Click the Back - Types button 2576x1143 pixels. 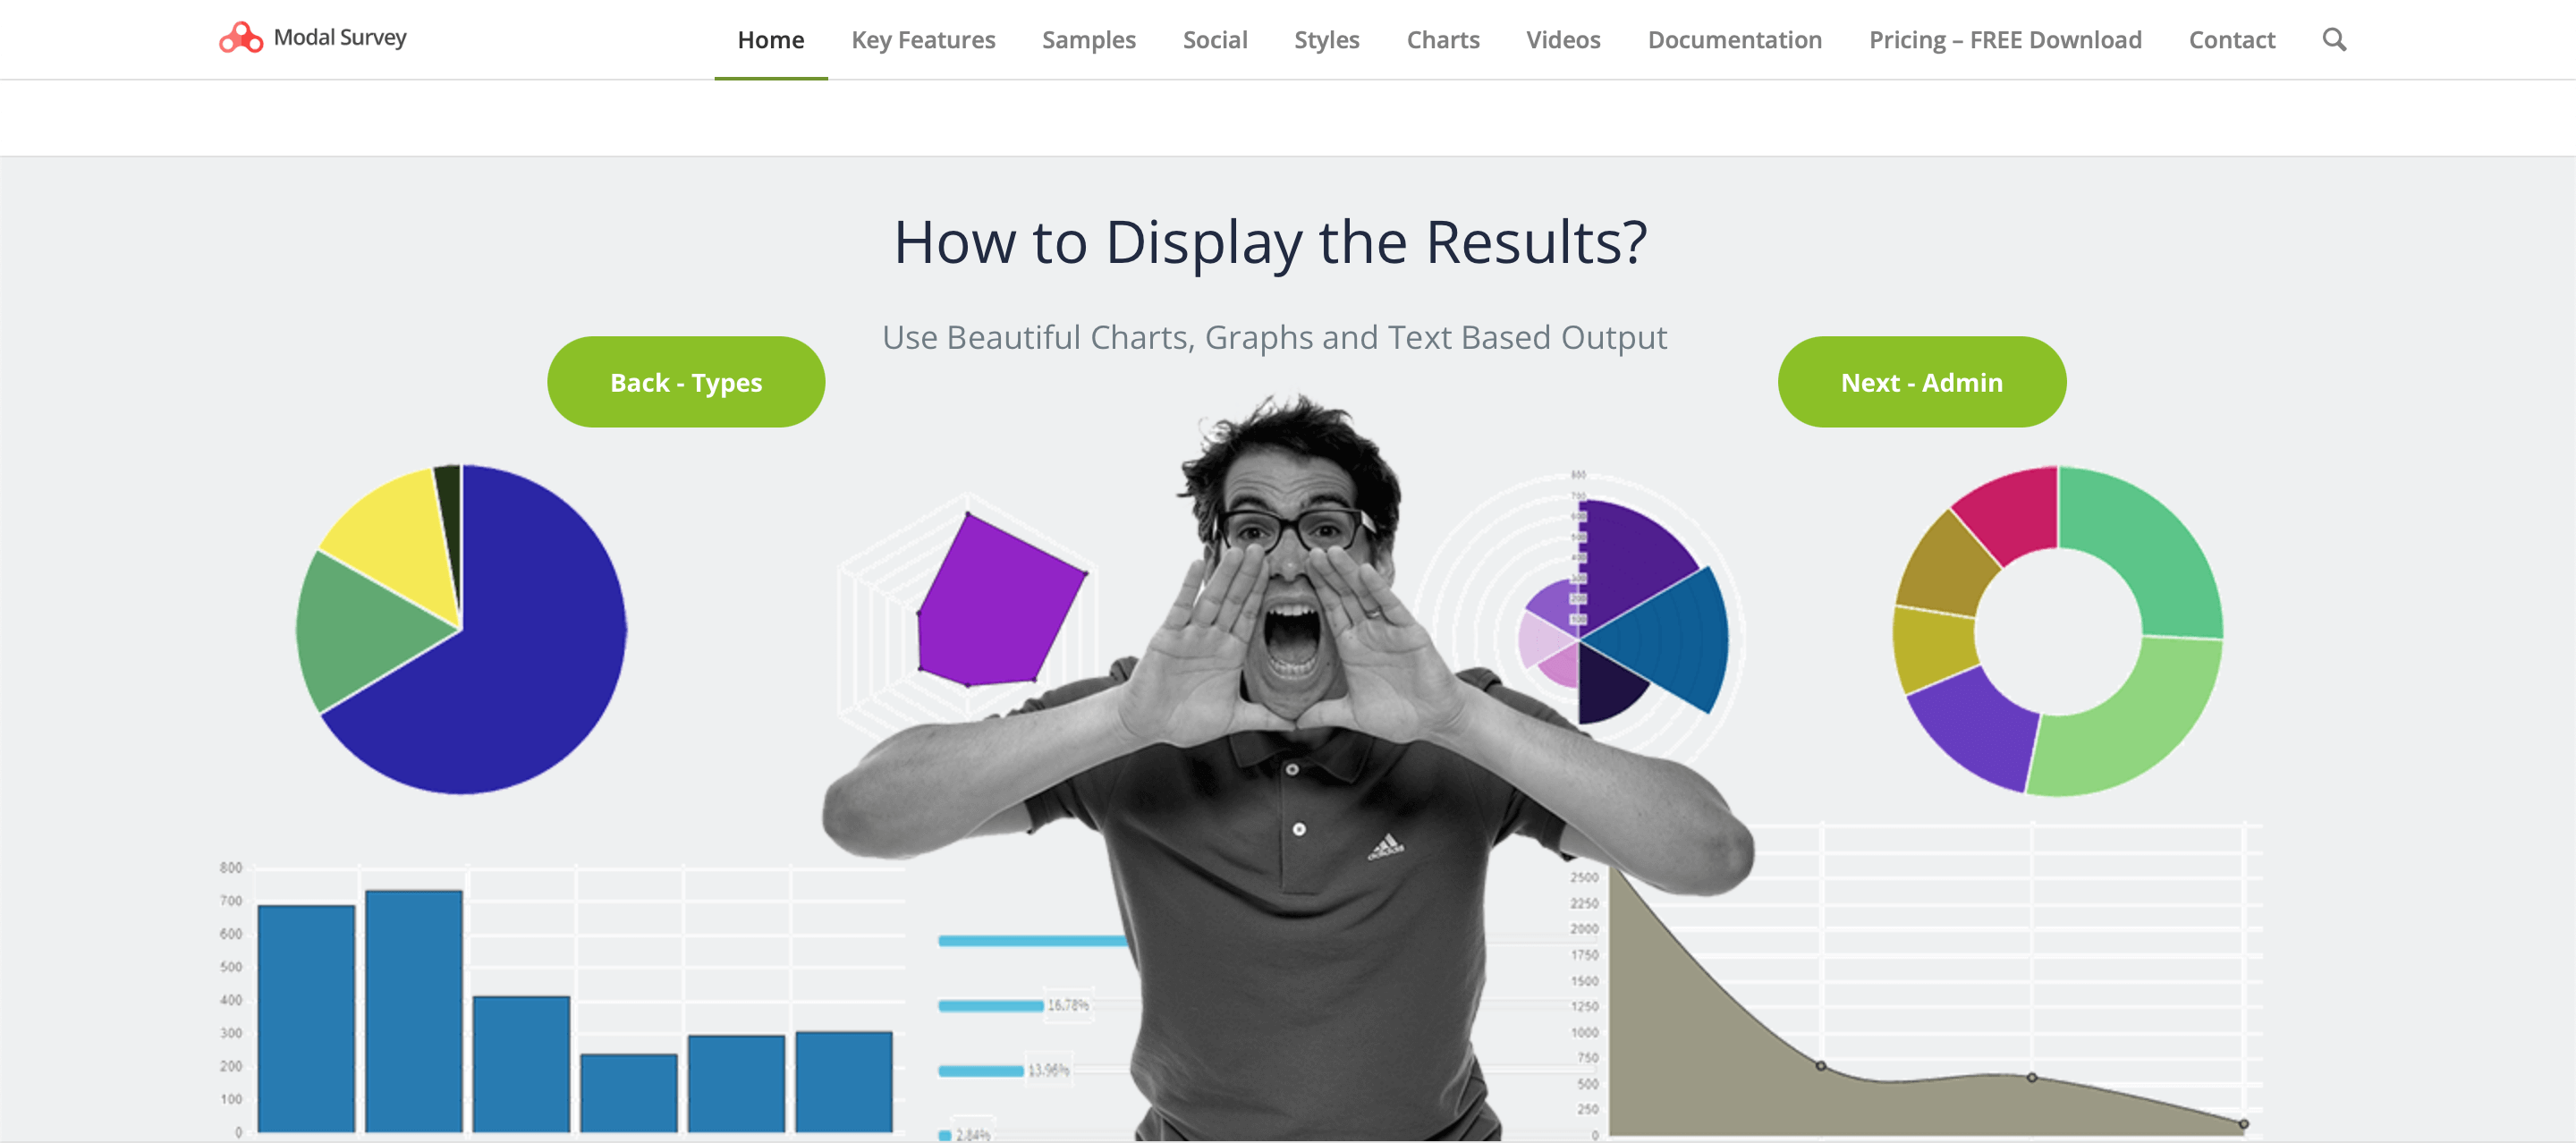[x=687, y=381]
